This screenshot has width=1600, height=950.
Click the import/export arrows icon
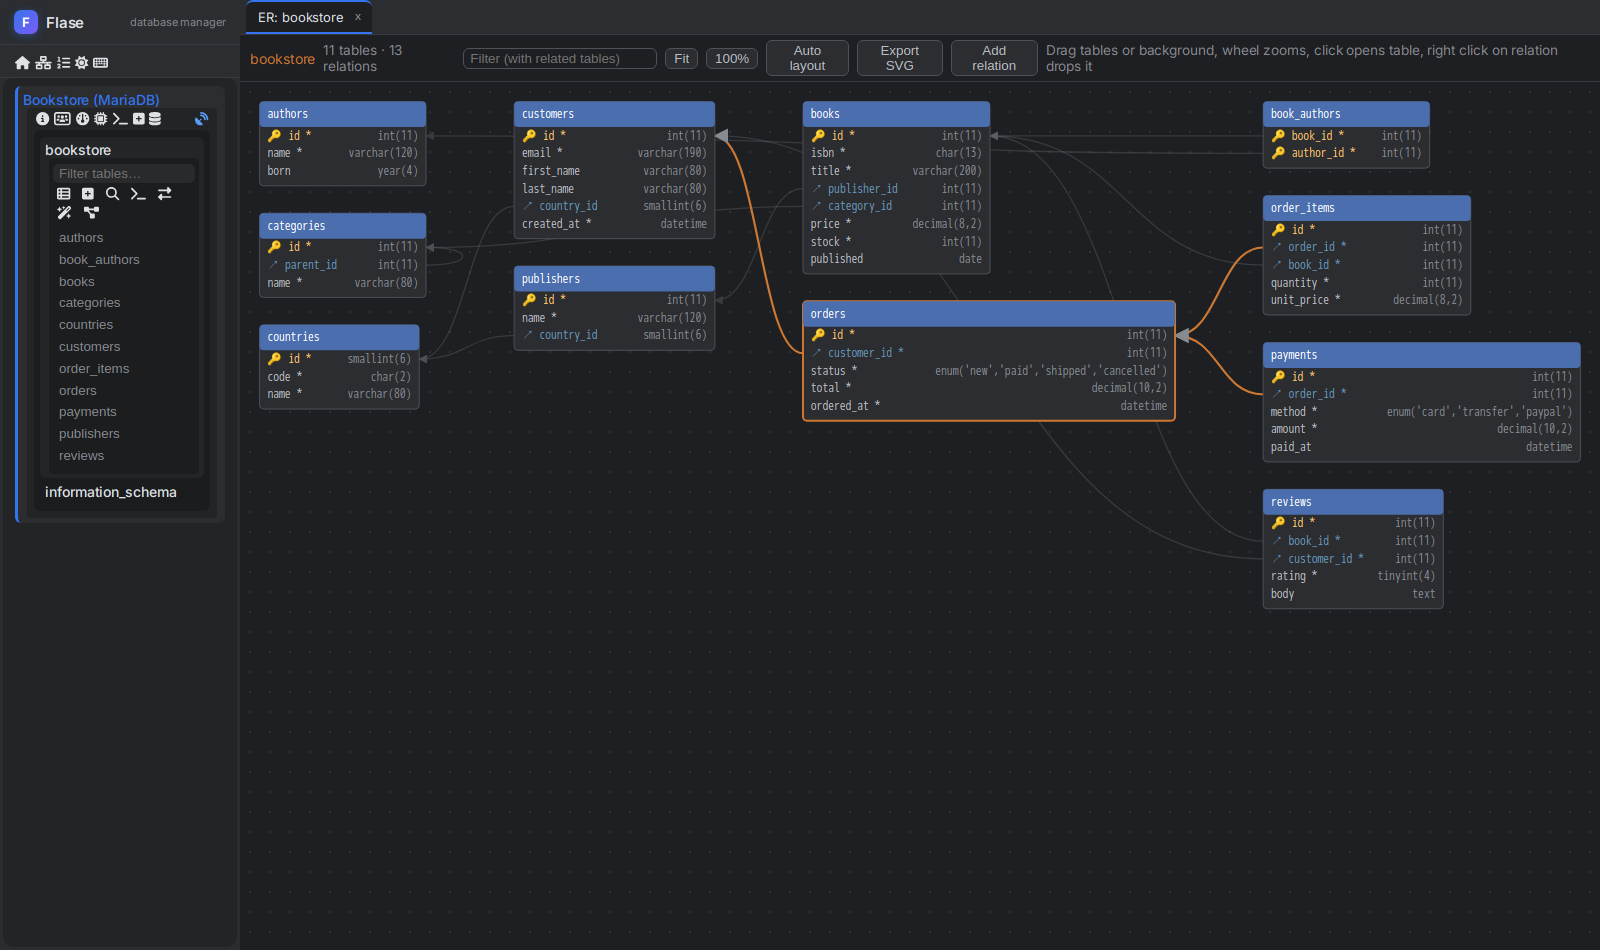pyautogui.click(x=165, y=194)
